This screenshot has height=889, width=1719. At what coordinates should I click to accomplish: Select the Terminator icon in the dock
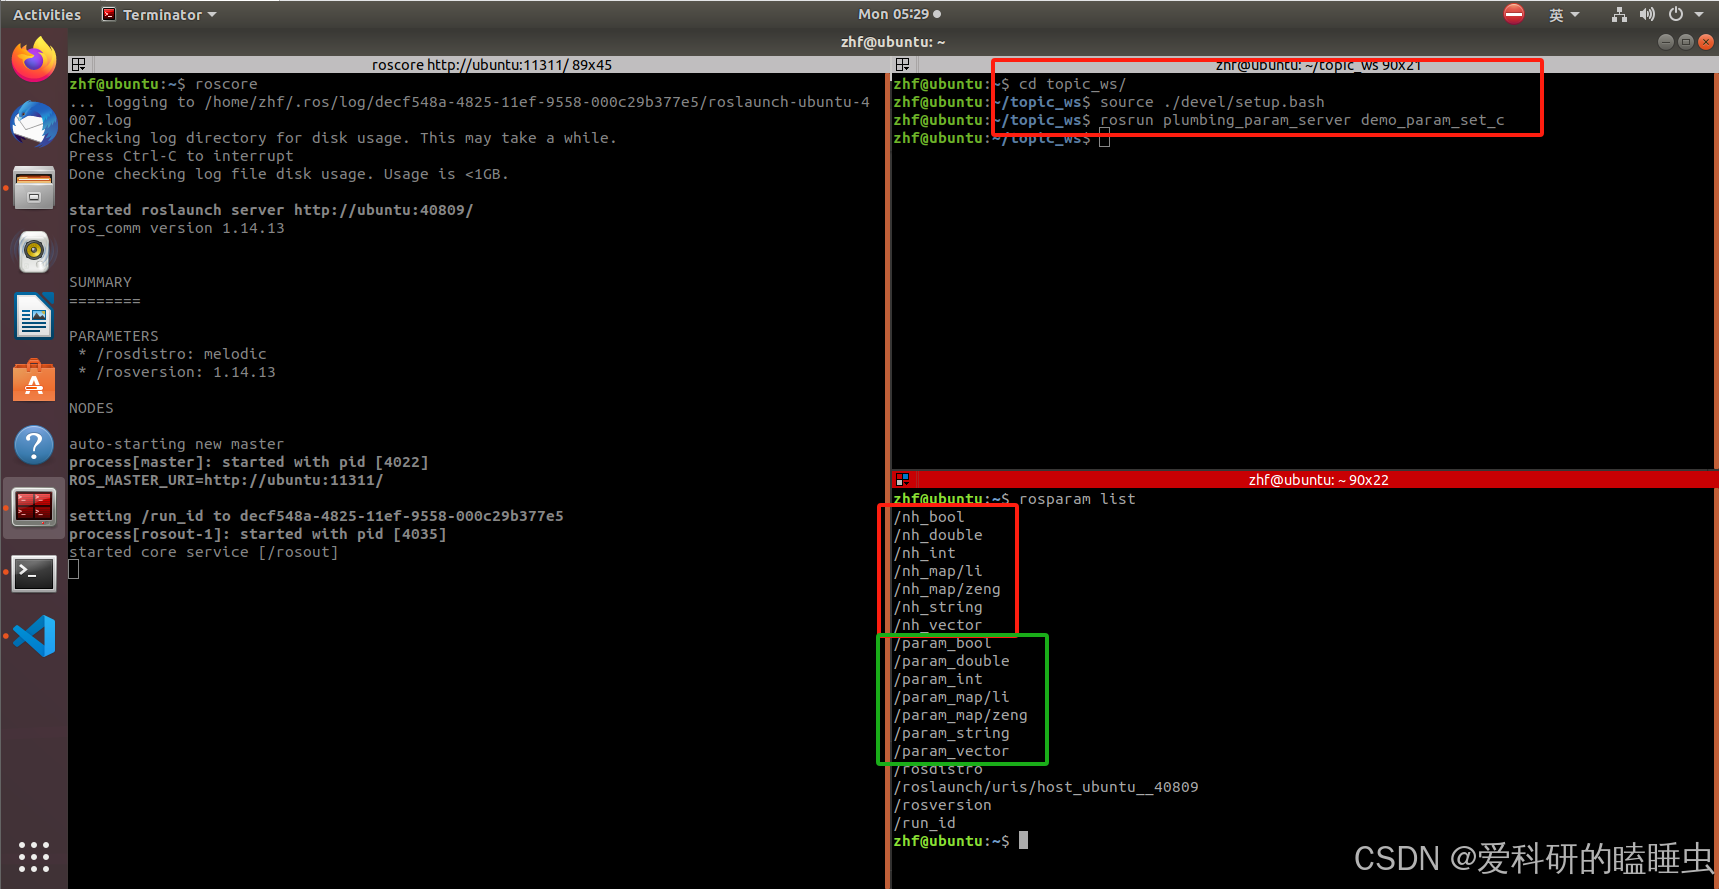click(34, 508)
